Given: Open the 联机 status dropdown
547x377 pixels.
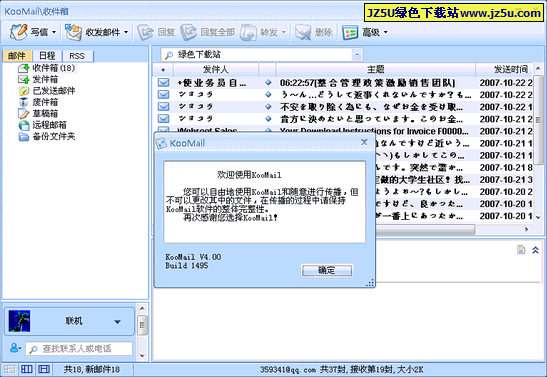Looking at the screenshot, I should 118,322.
